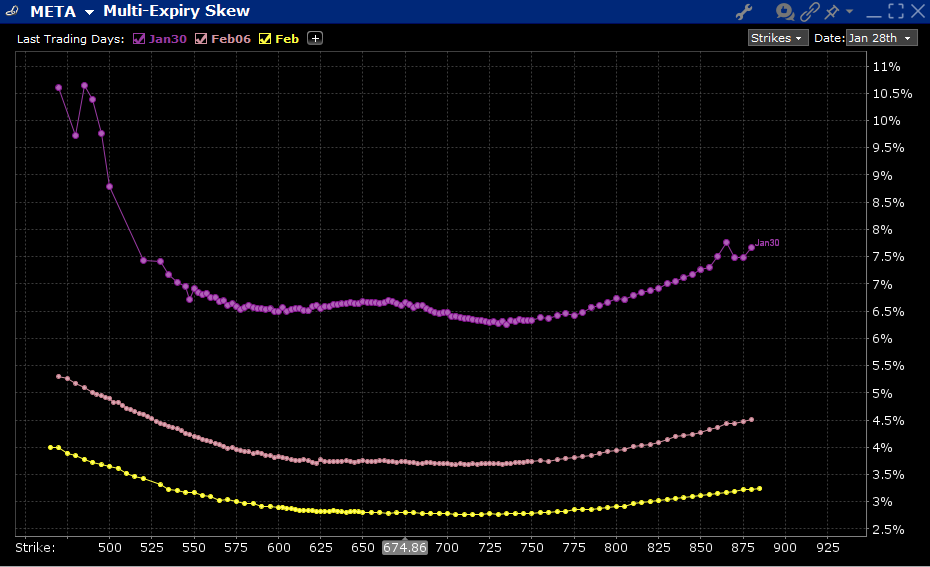Uncheck the yellow Feb expiry checkbox
Screen dimensions: 930x567
pyautogui.click(x=265, y=39)
